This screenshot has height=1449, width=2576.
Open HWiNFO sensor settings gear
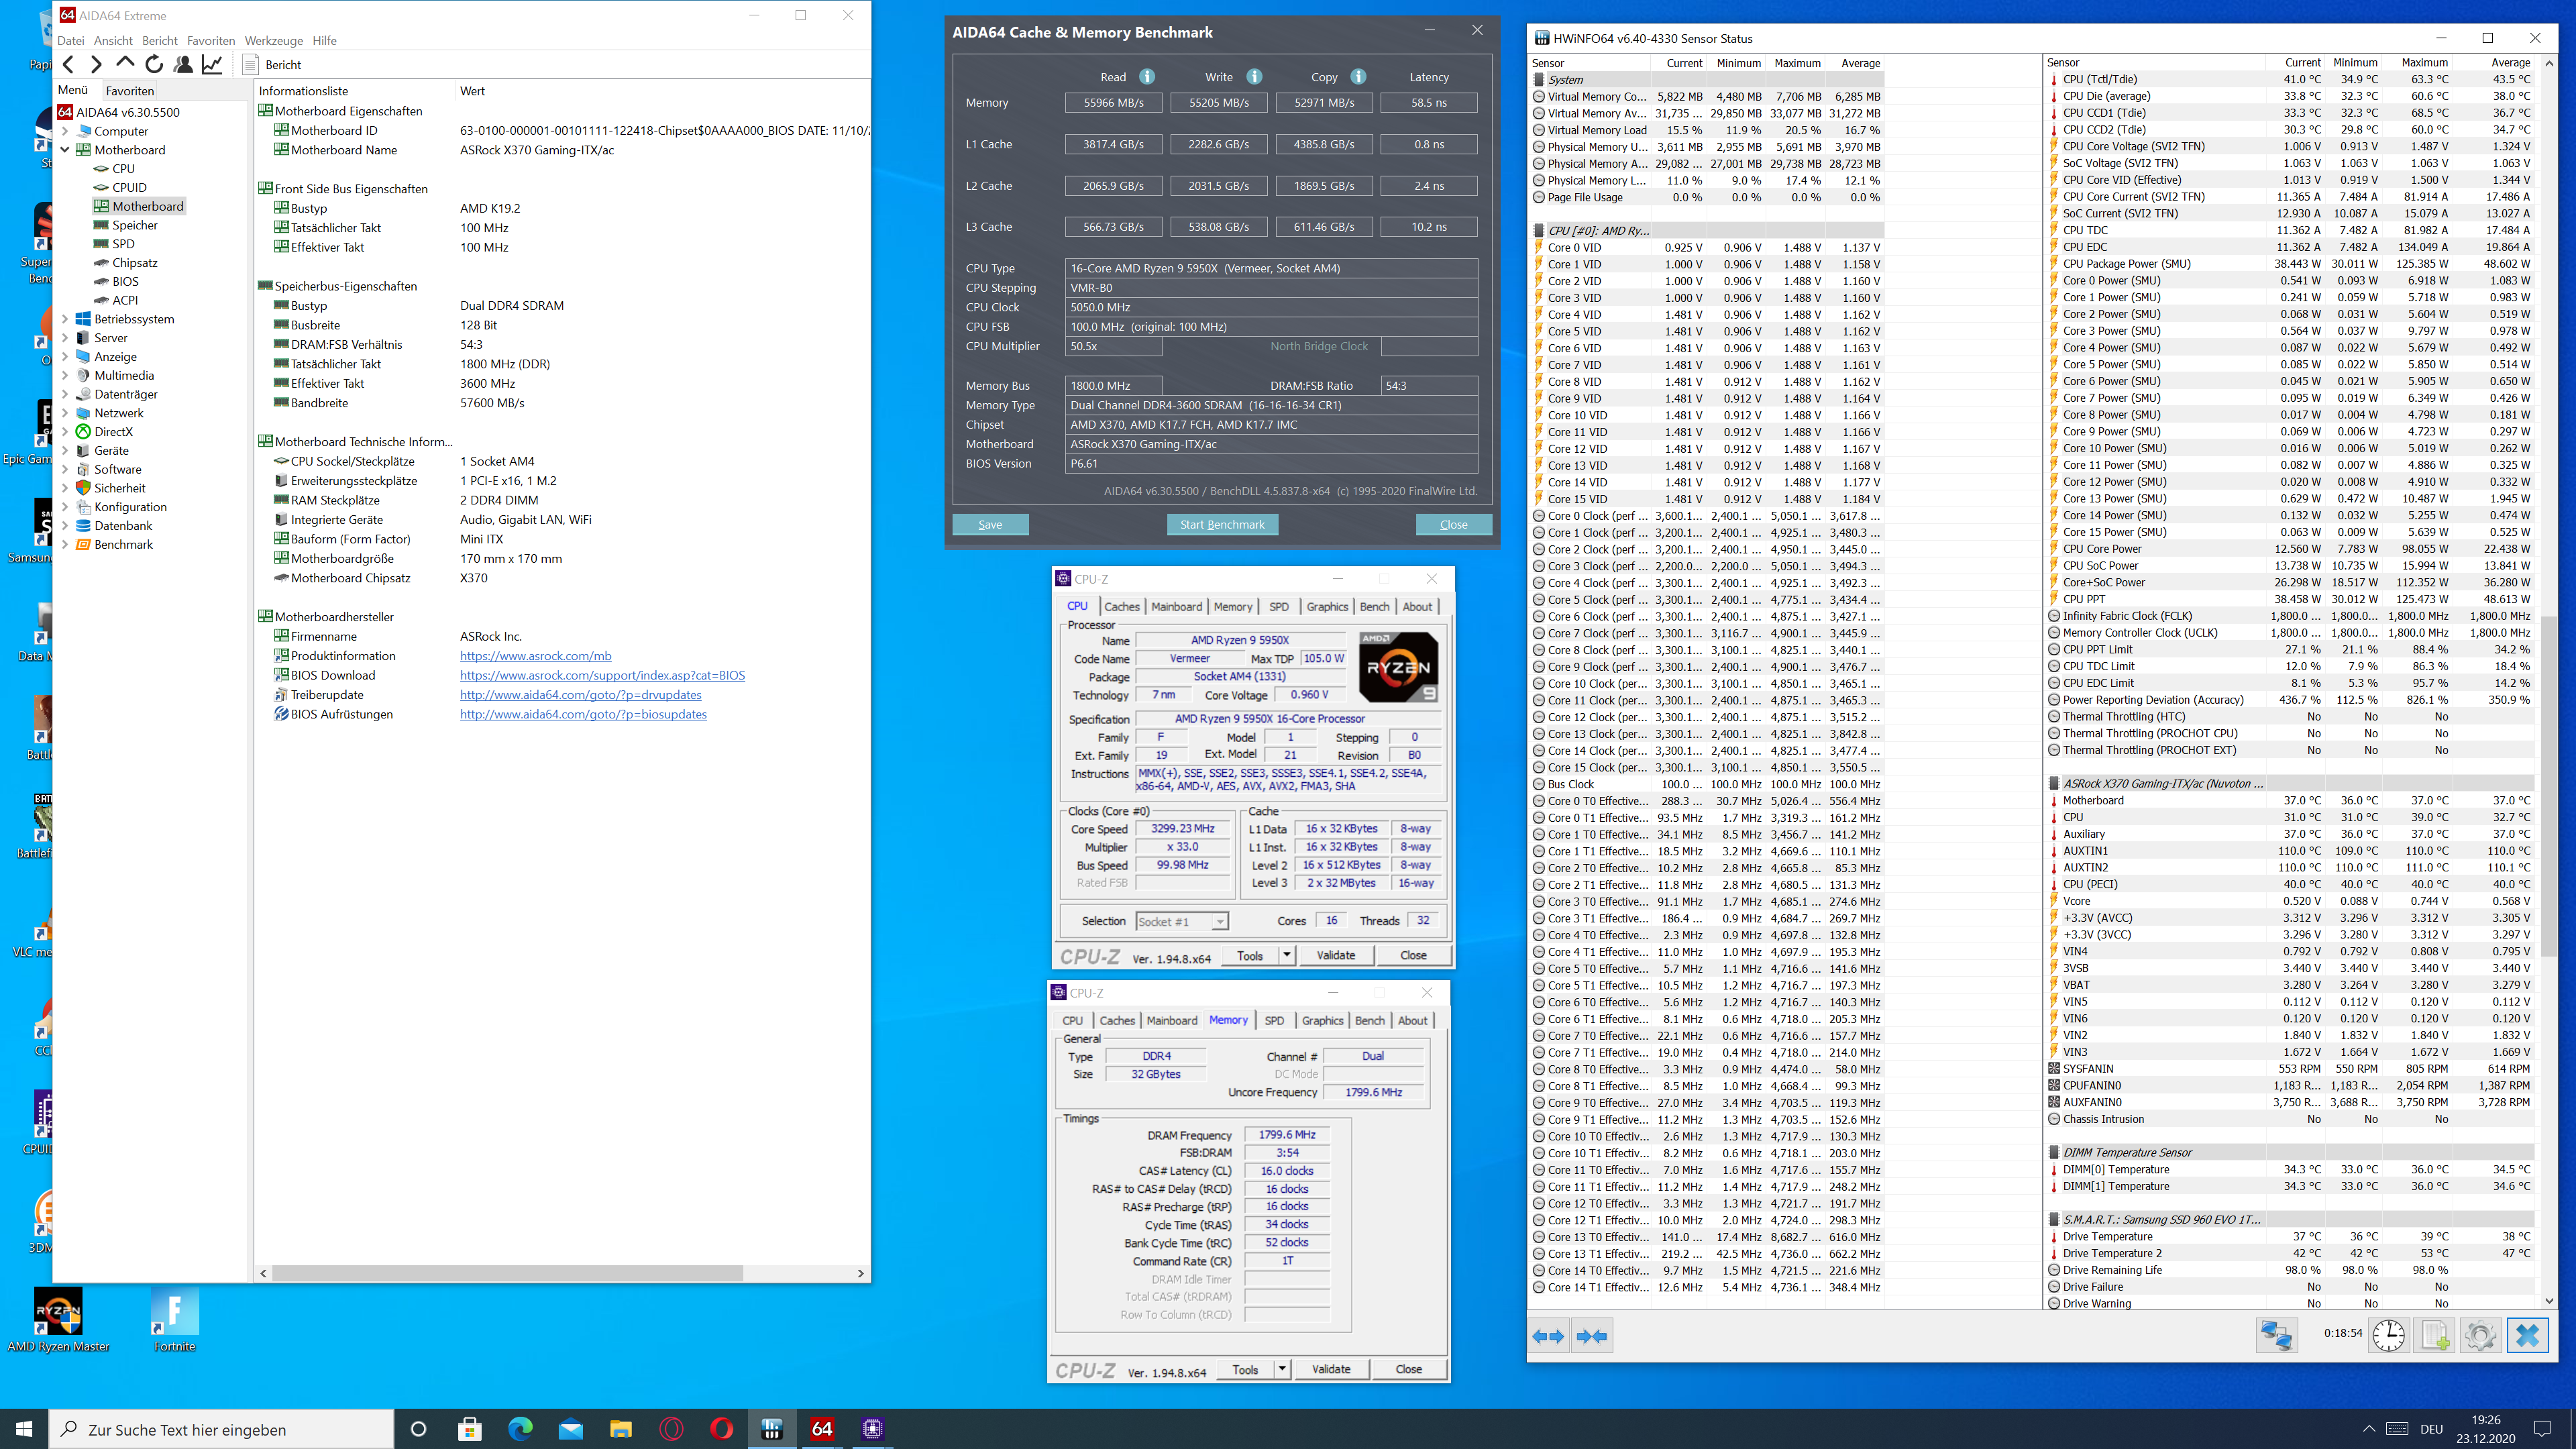tap(2480, 1335)
